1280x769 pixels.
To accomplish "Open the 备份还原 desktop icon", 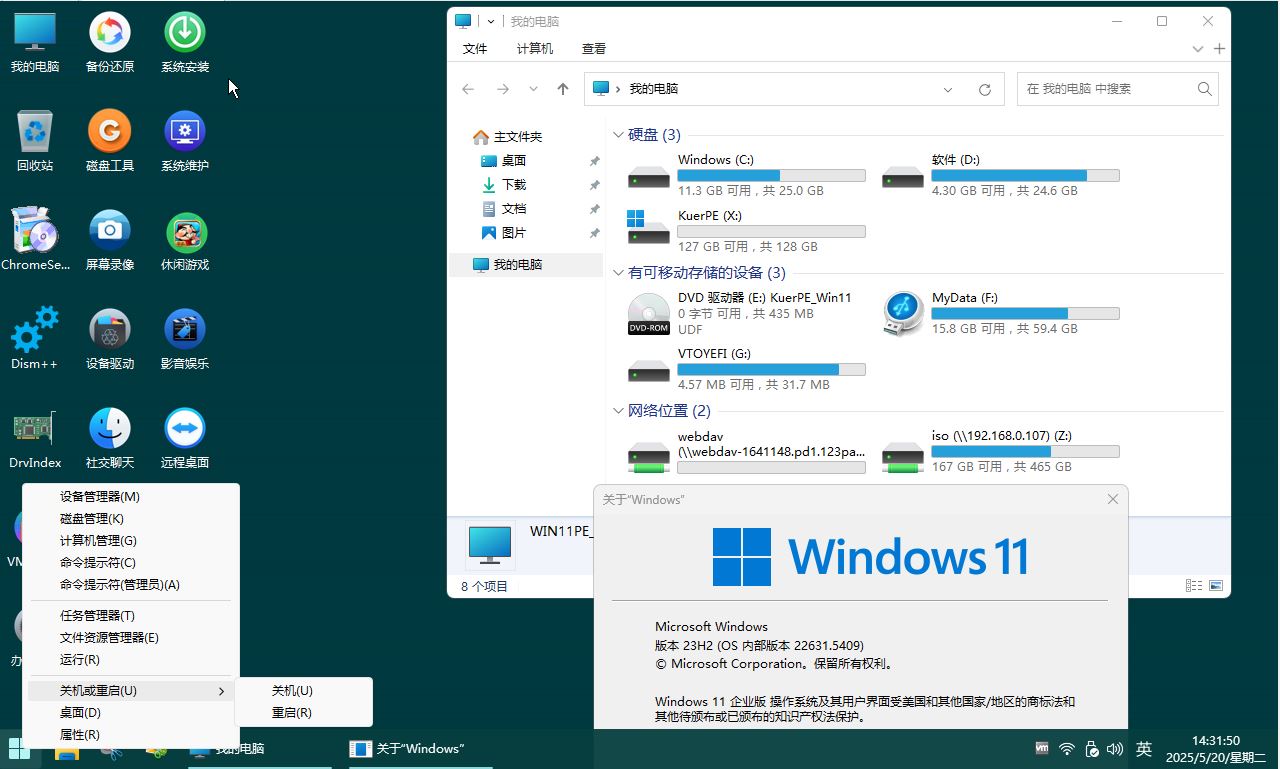I will [110, 43].
